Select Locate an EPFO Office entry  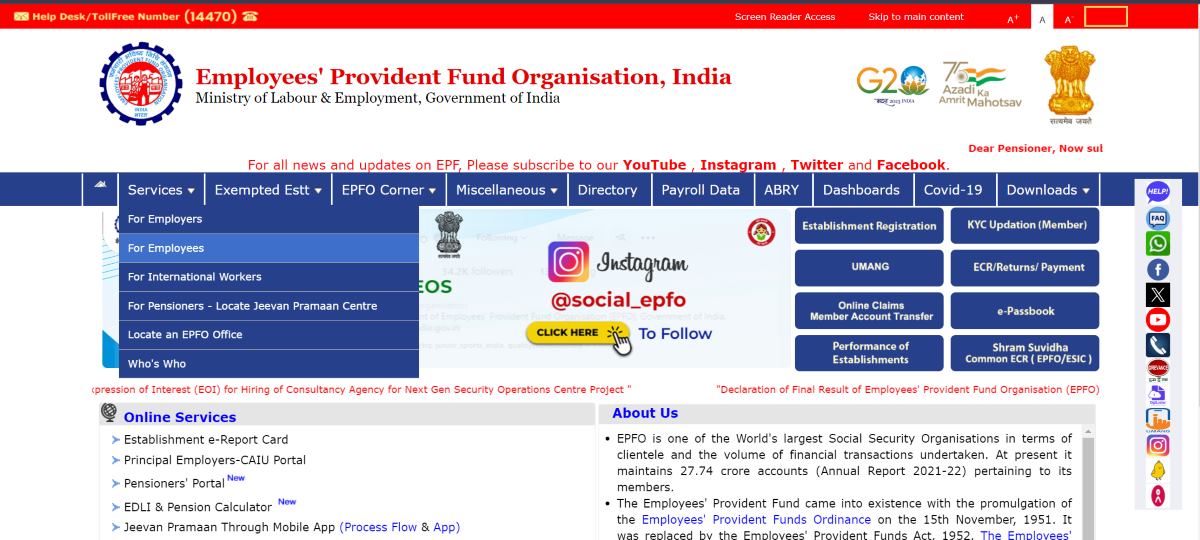268,335
